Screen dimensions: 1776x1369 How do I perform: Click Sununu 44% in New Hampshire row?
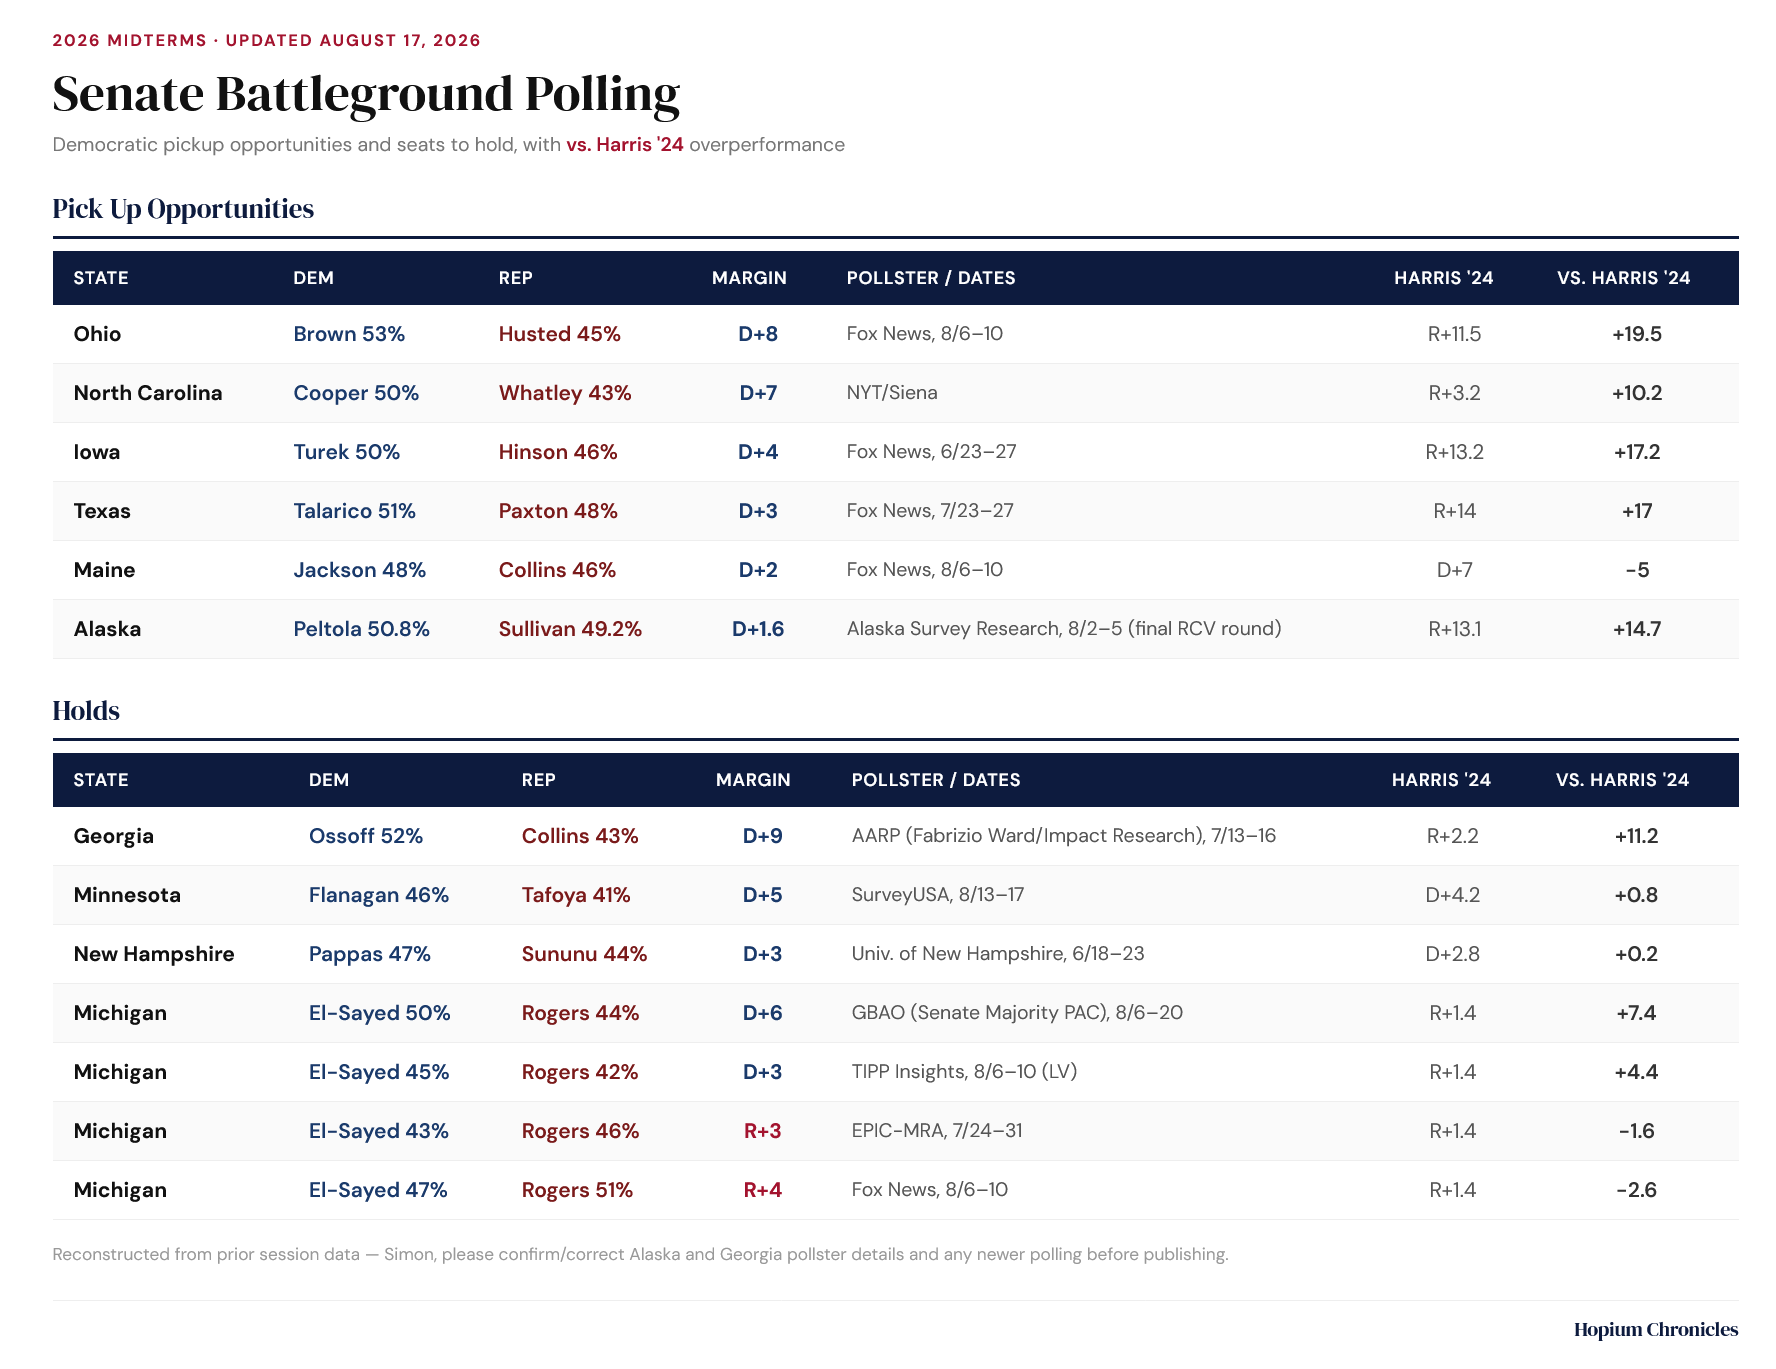click(584, 954)
